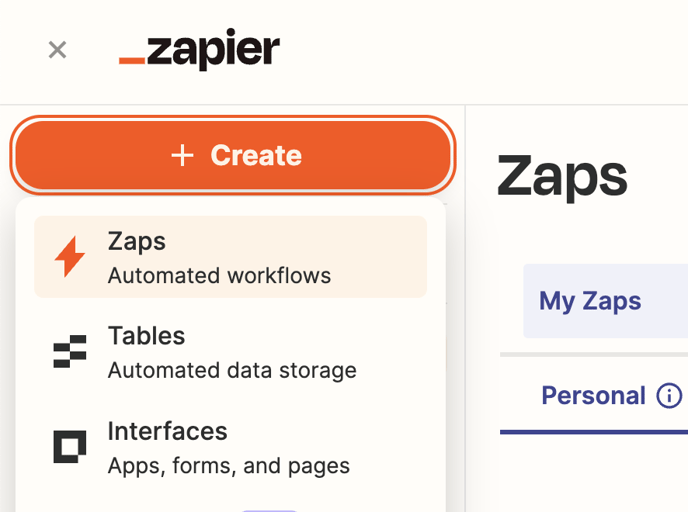Click the blue underline beneath Personal

[x=594, y=432]
